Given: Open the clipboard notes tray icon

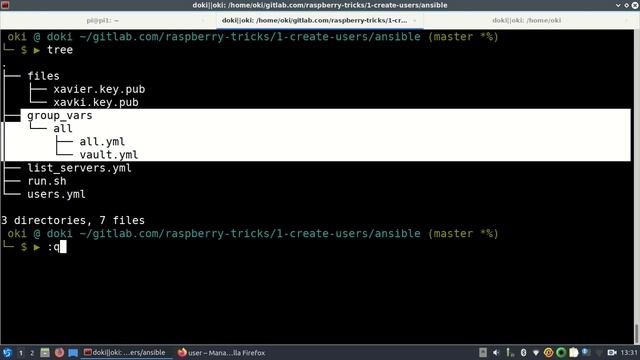Looking at the screenshot, I should [574, 353].
